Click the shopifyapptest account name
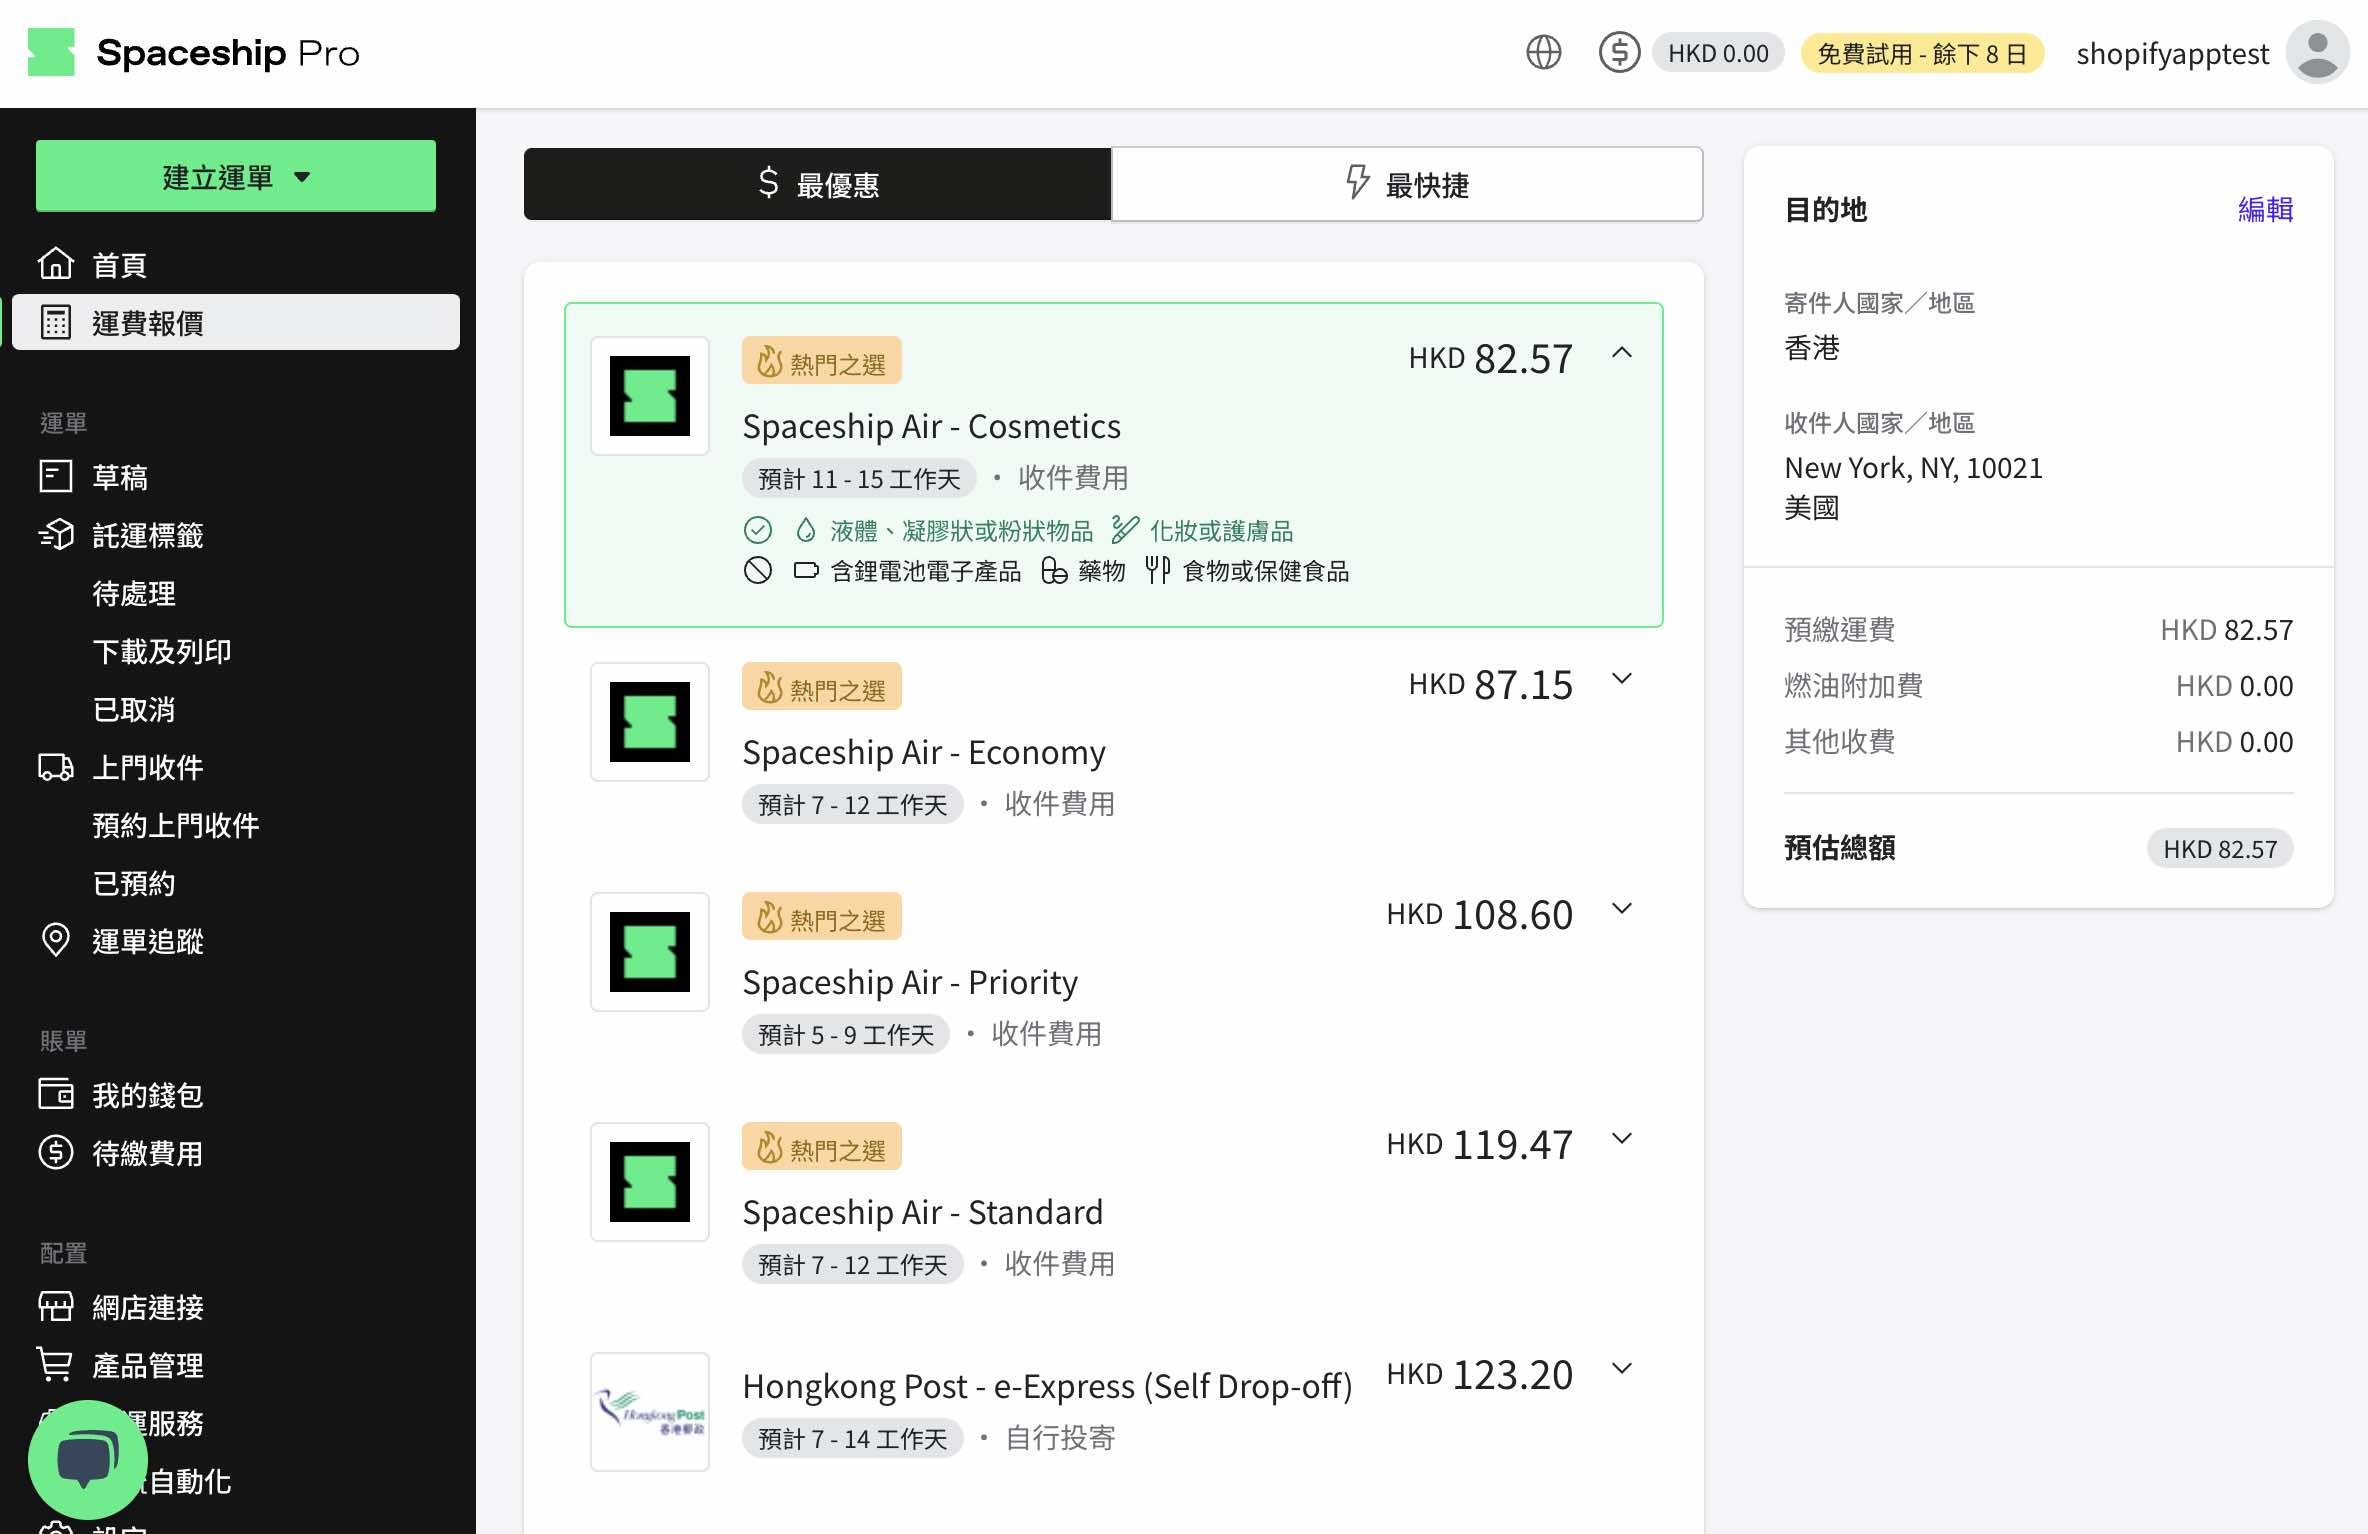 click(2172, 53)
